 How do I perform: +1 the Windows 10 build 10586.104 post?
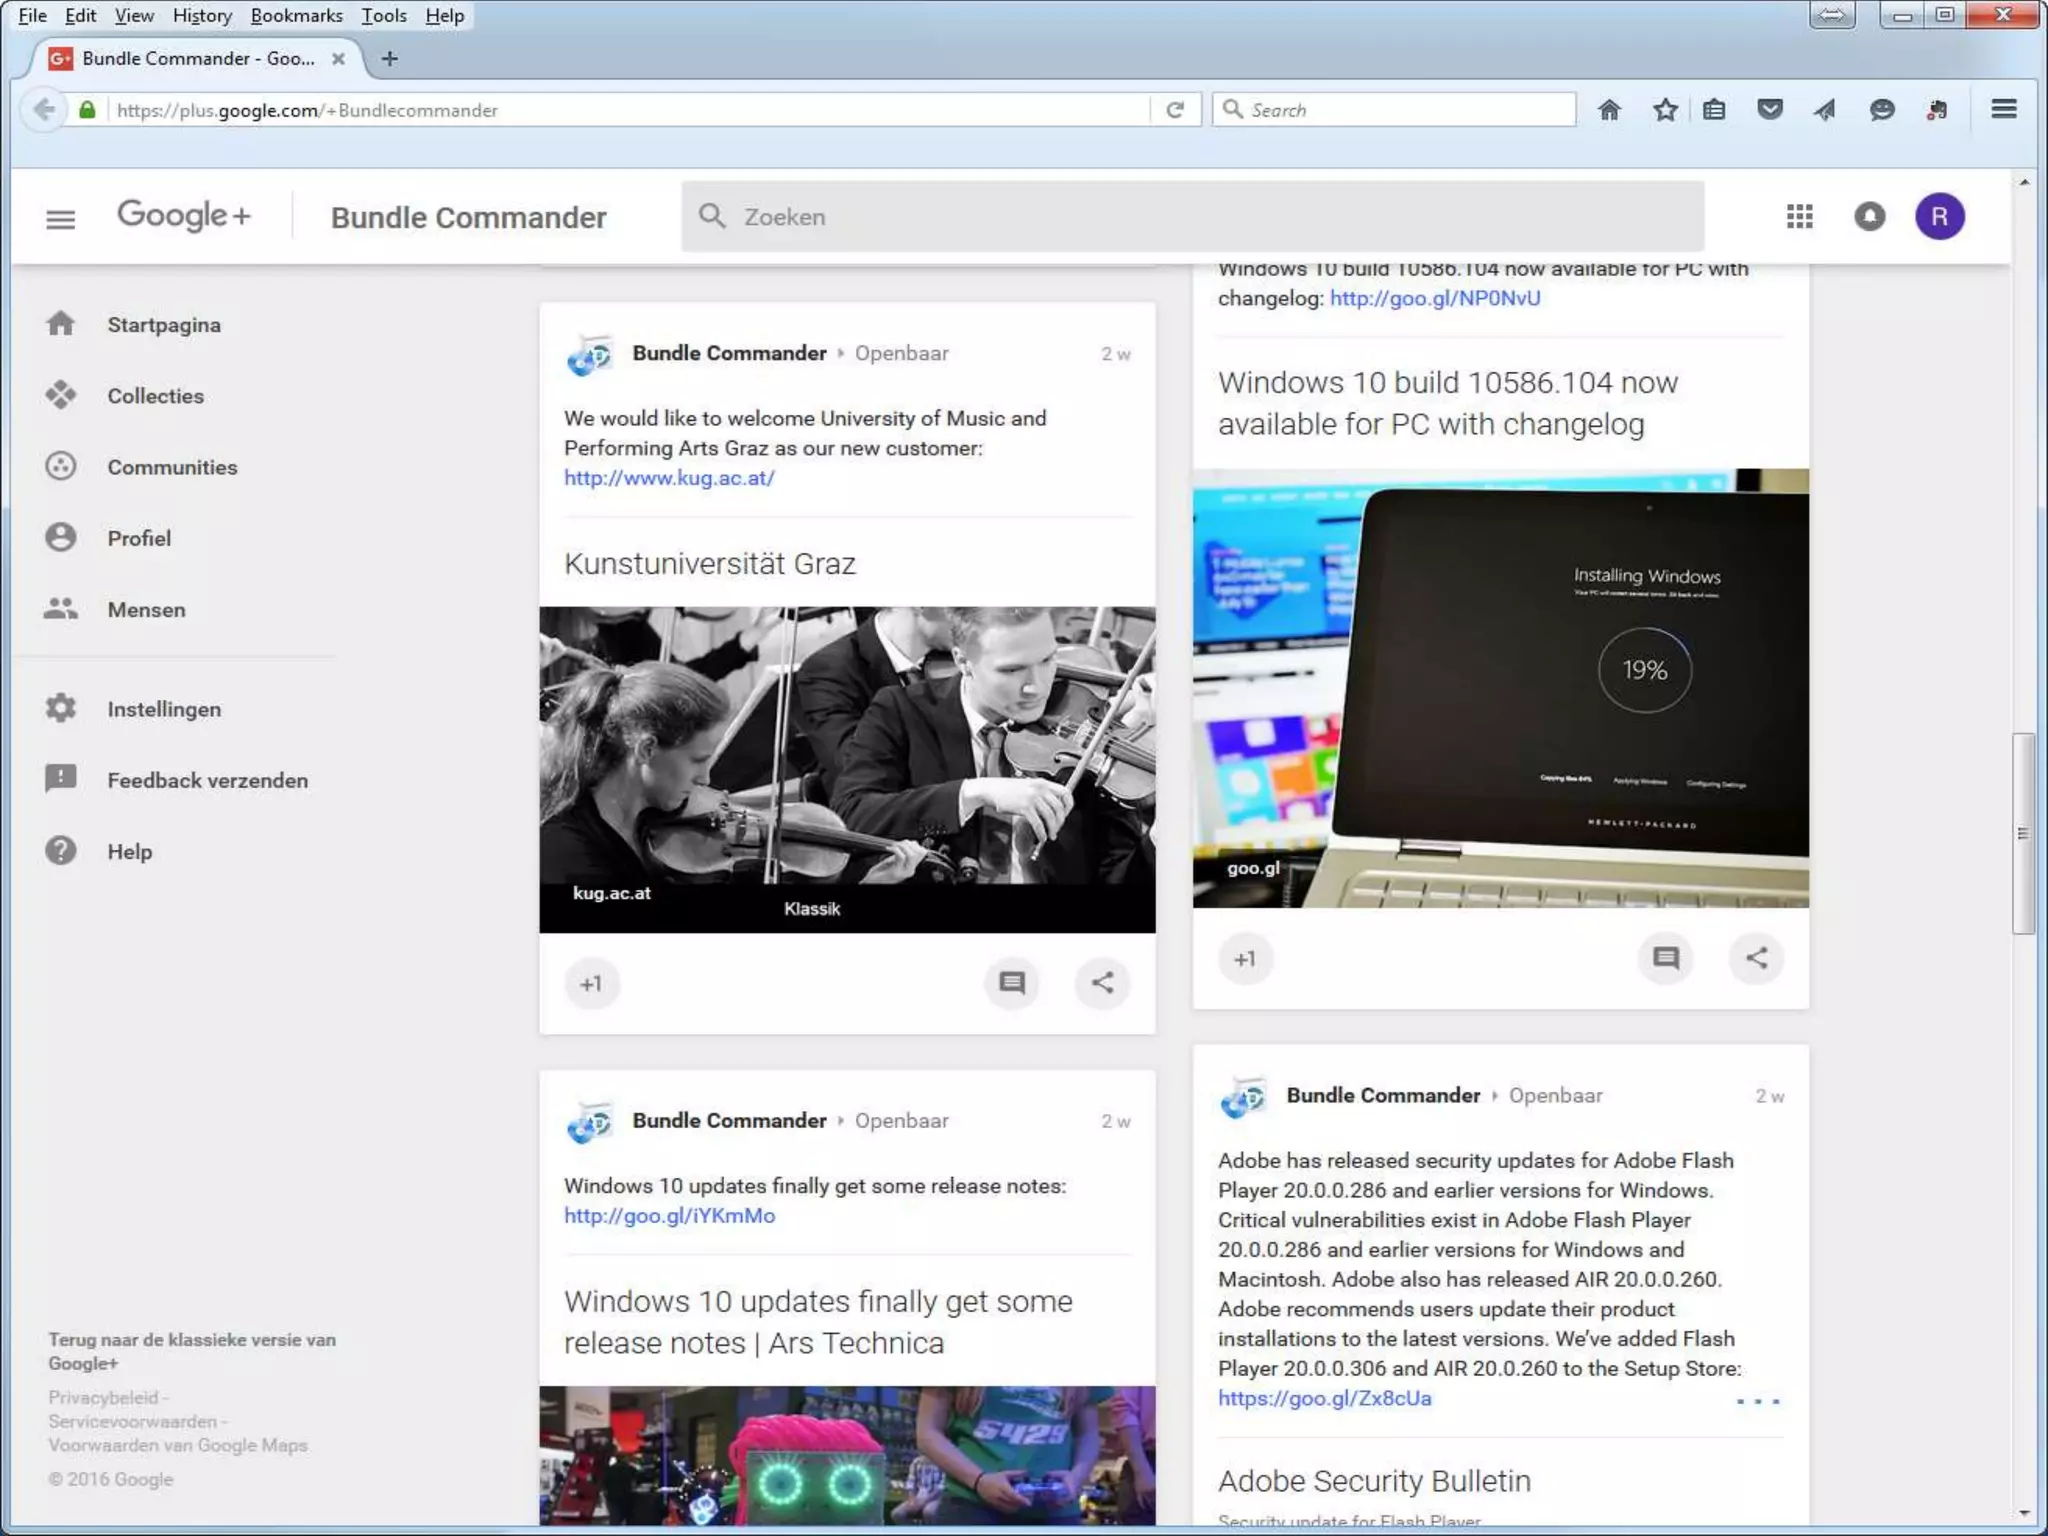coord(1245,958)
